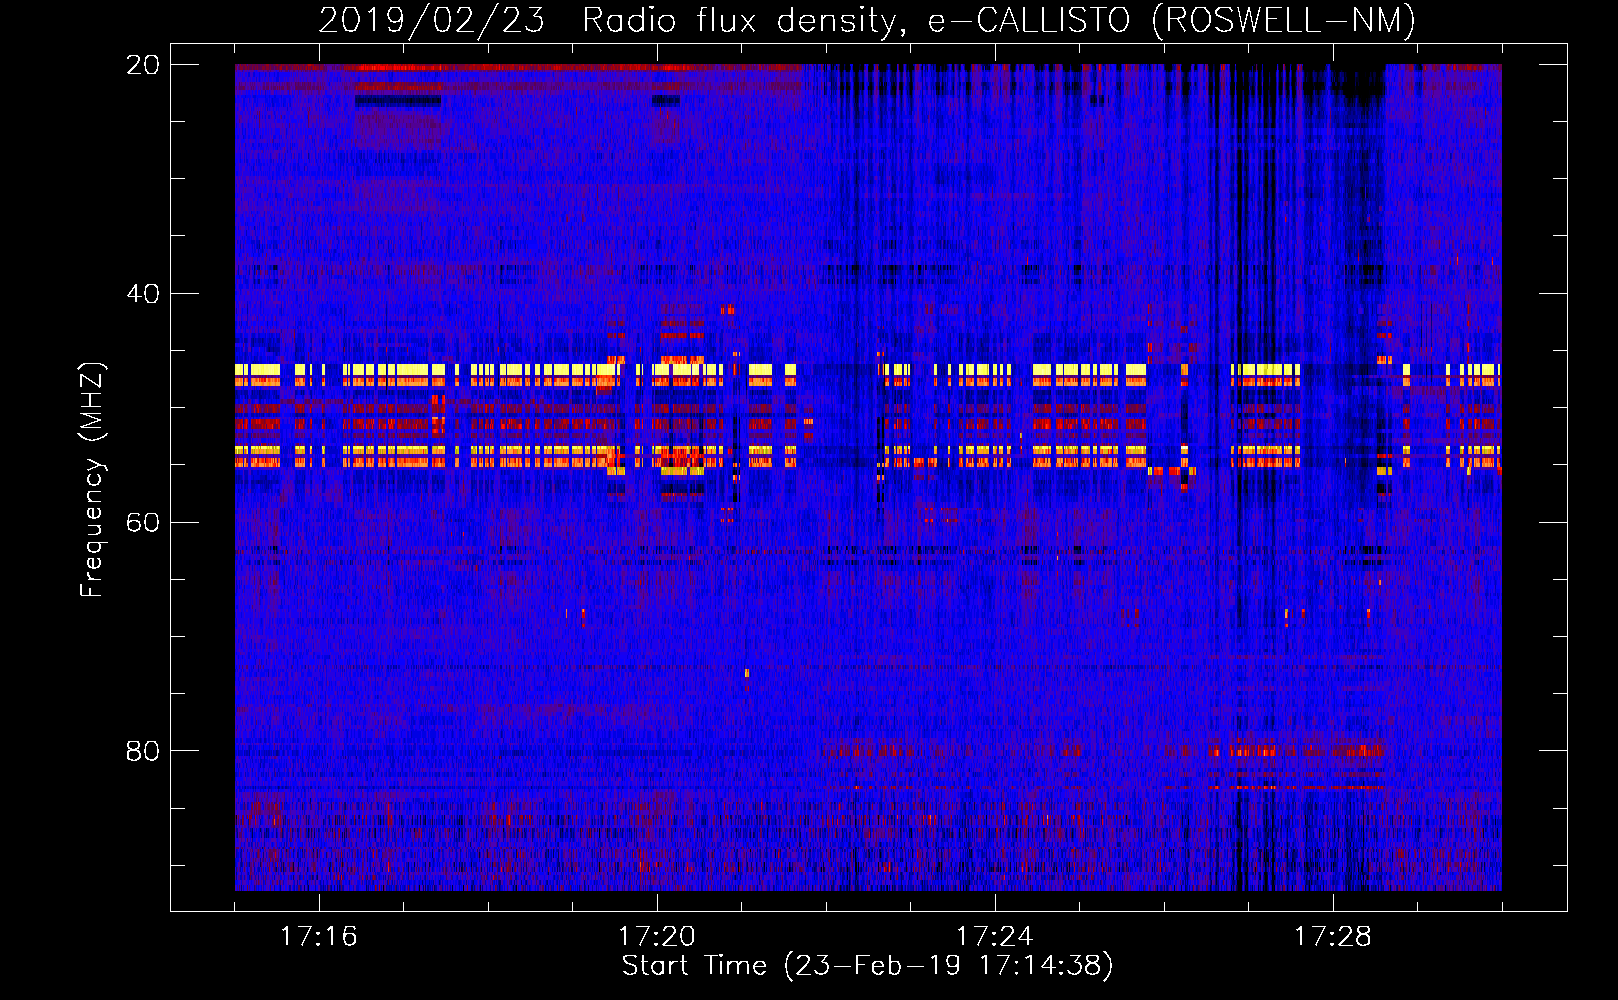Click the 80 frequency tick label

(143, 751)
